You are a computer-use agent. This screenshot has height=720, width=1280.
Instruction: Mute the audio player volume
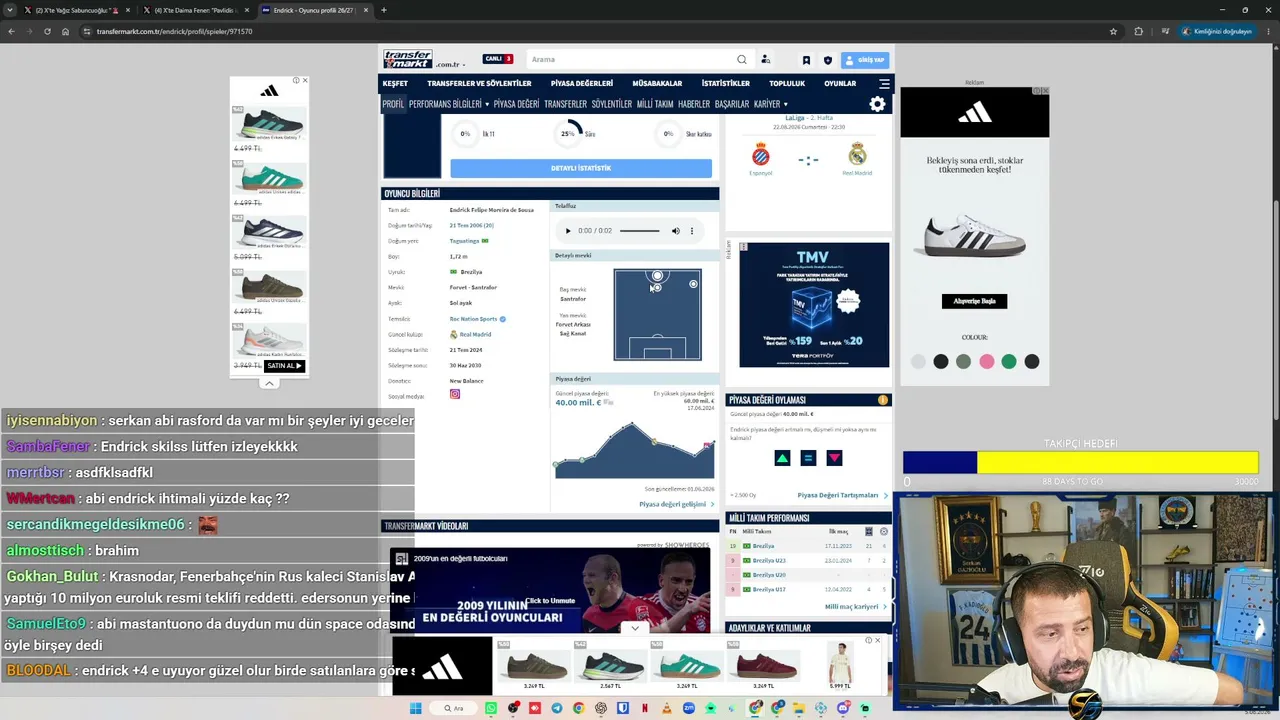coord(675,231)
